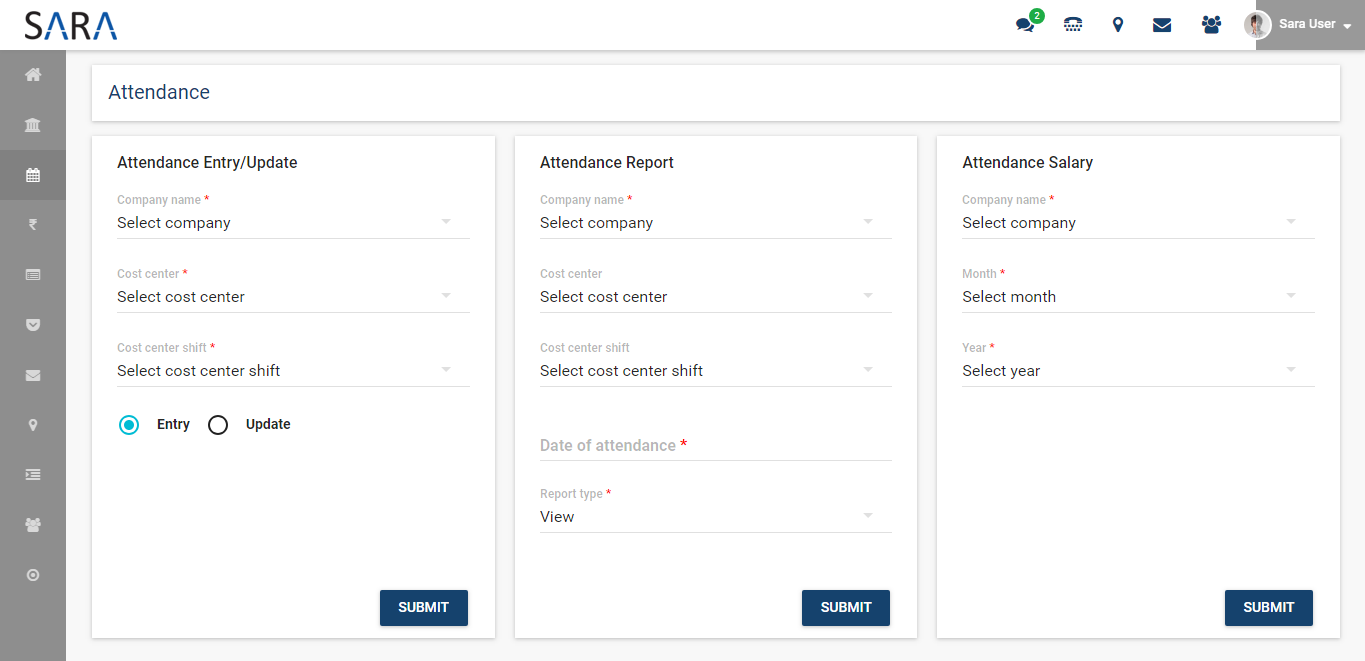Open the users group icon in header
Image resolution: width=1365 pixels, height=661 pixels.
point(1211,25)
